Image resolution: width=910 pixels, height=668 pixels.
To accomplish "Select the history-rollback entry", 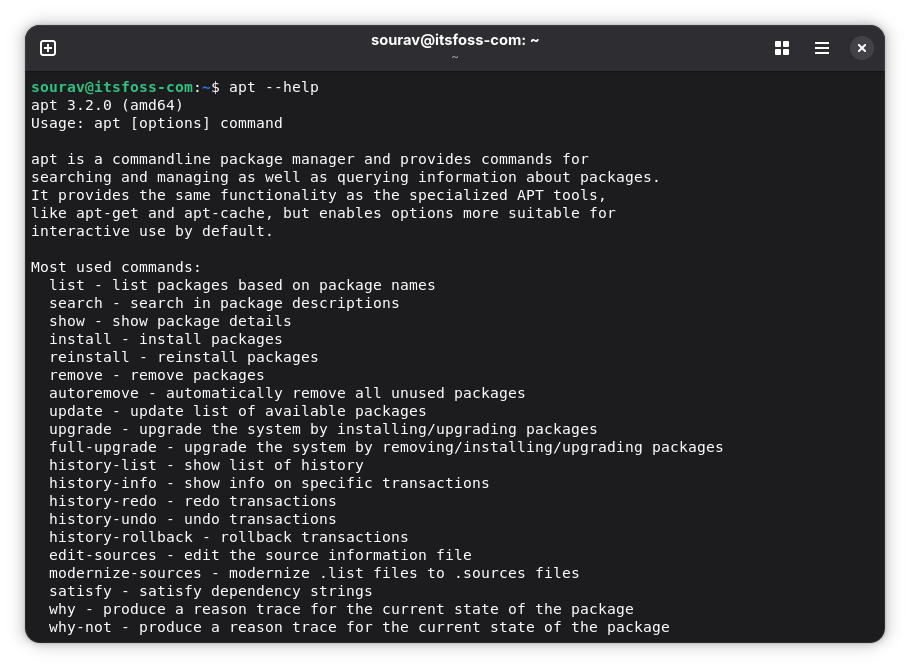I will click(228, 537).
